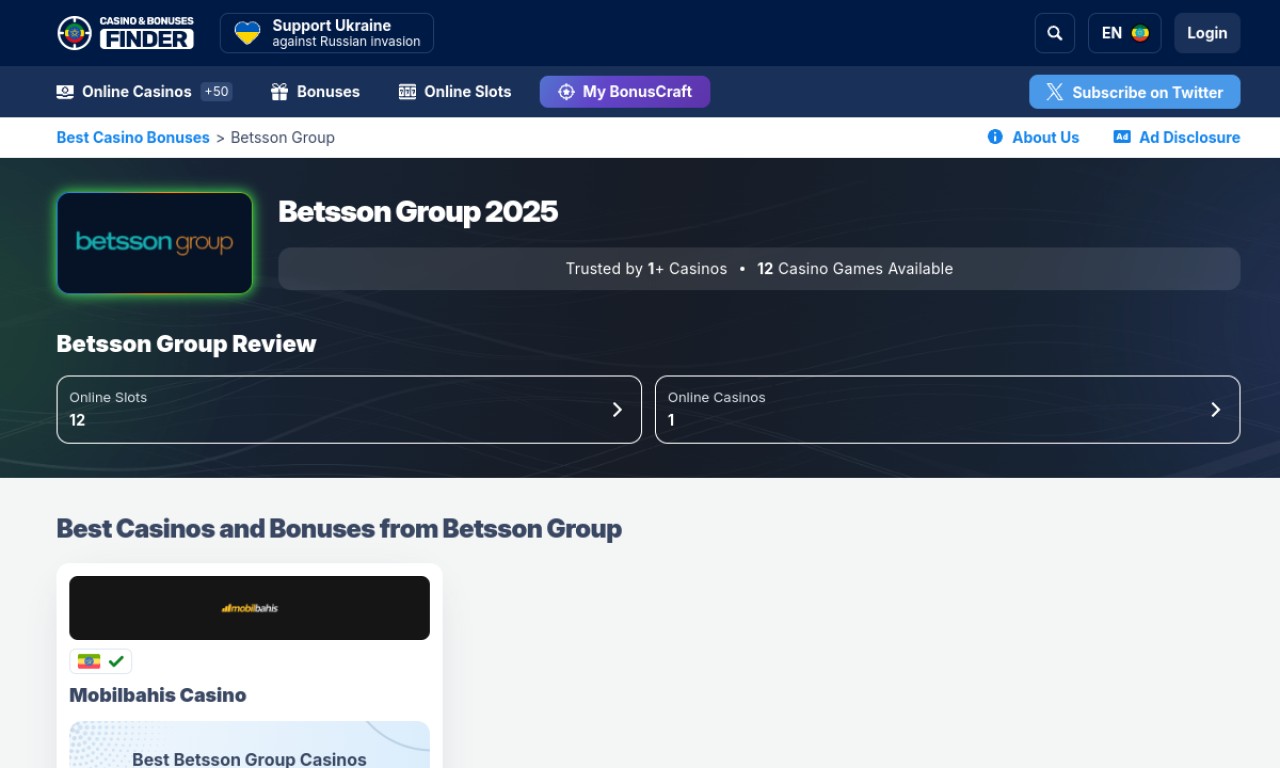Open My BonusCraft
This screenshot has width=1280, height=768.
(625, 92)
